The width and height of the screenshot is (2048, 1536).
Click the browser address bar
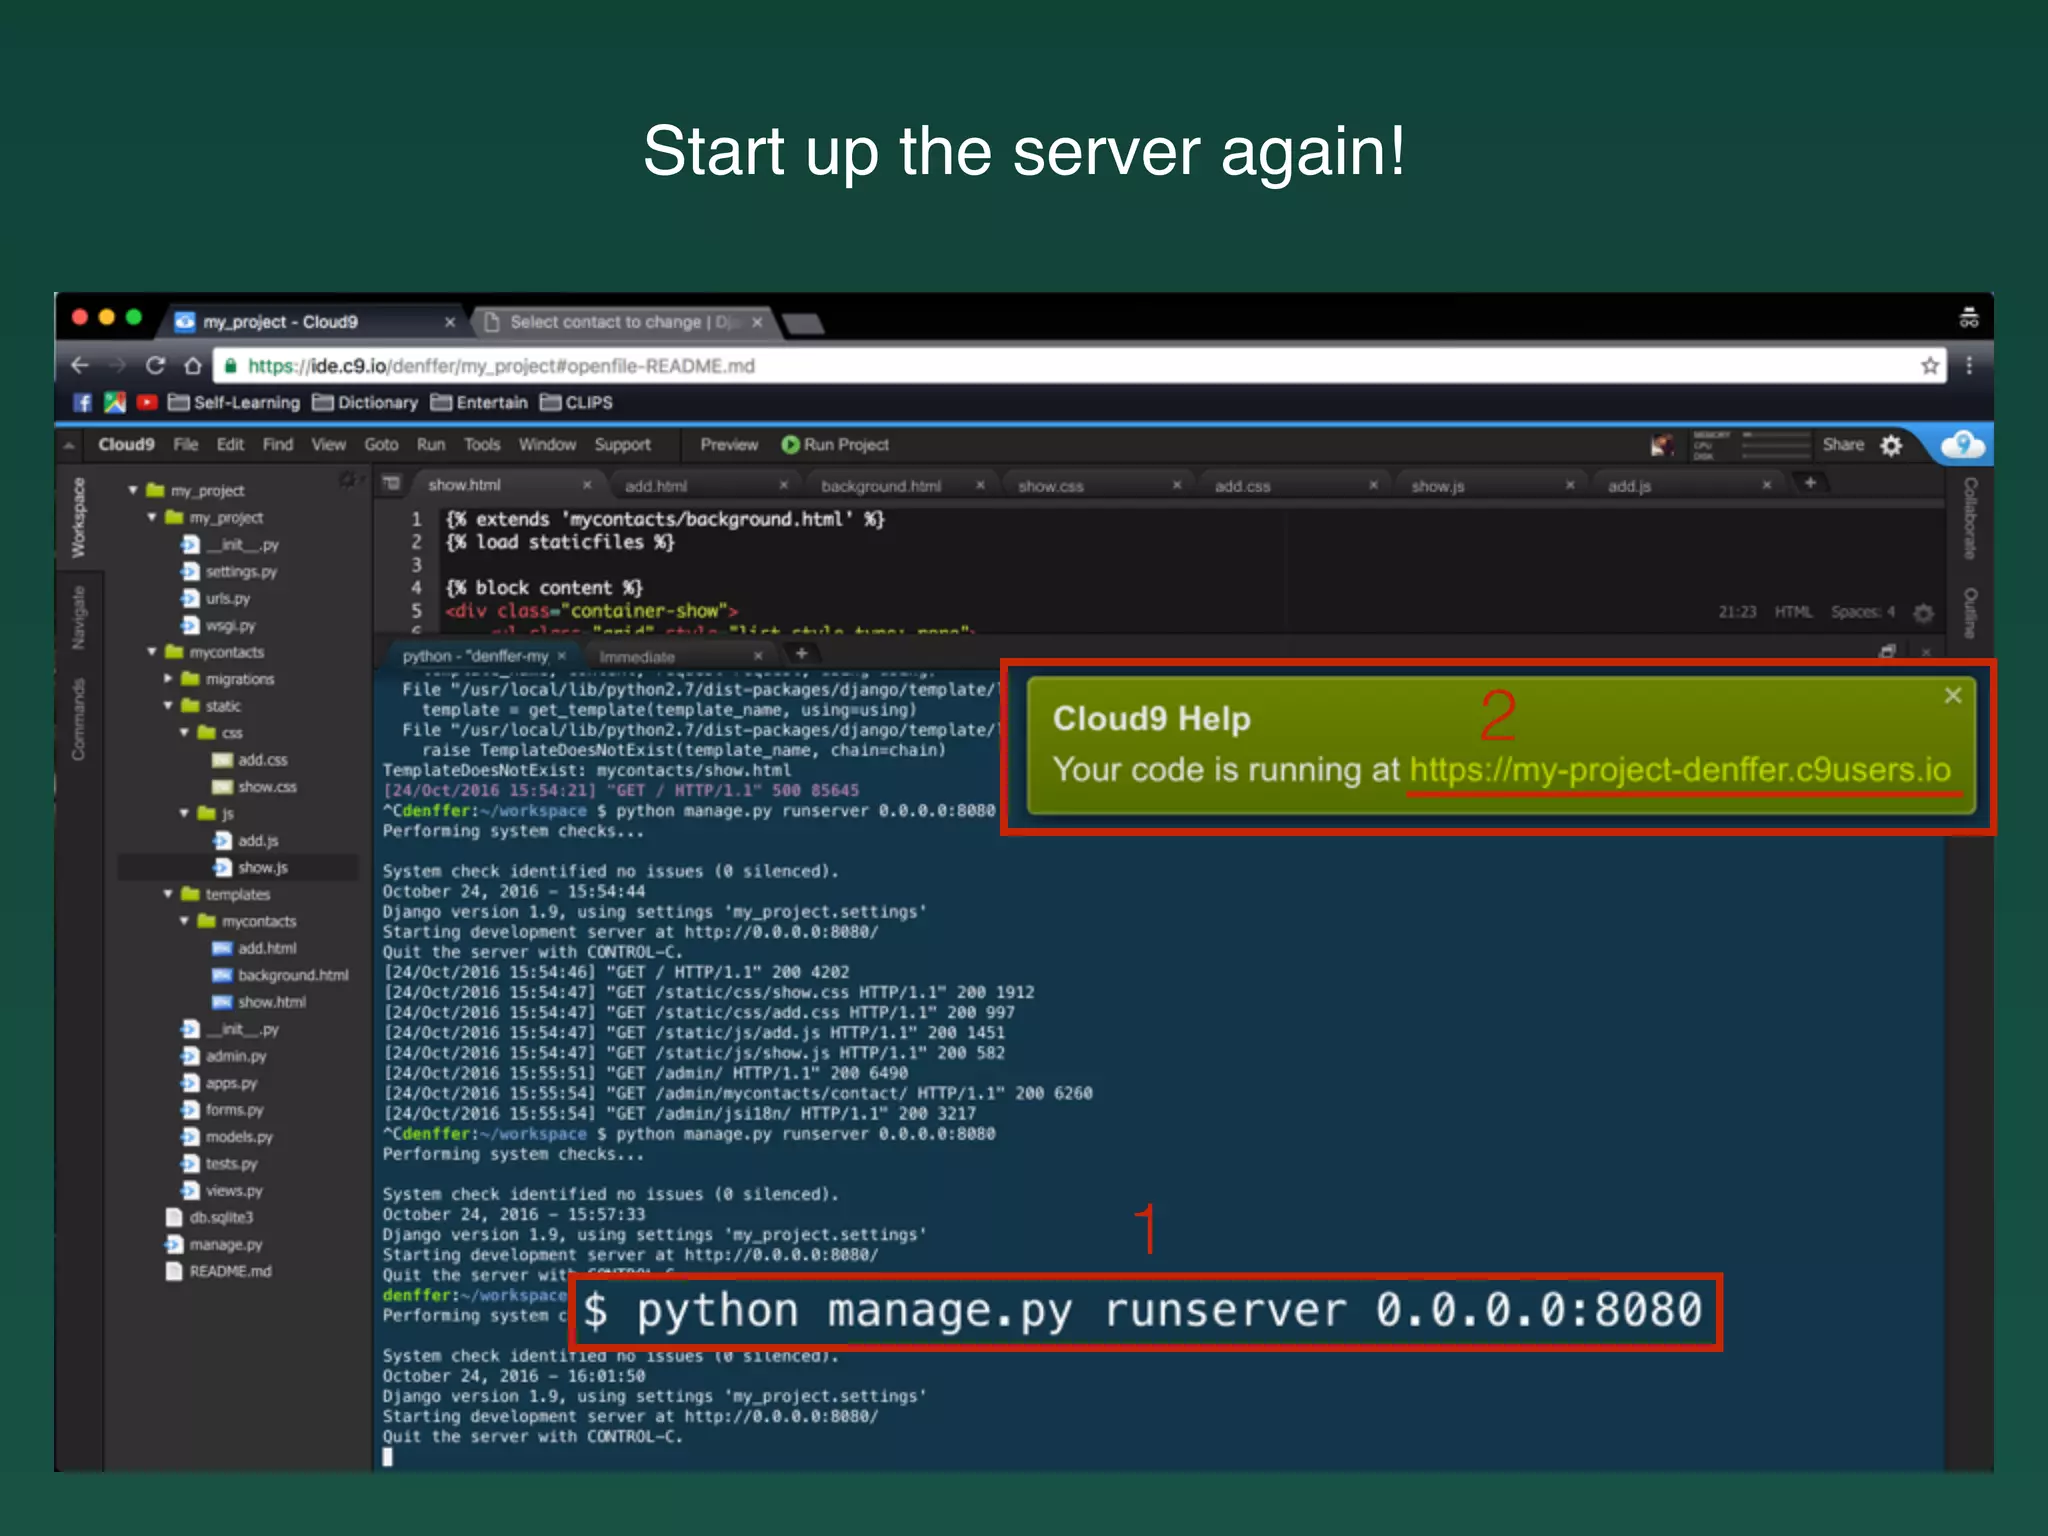(x=1000, y=365)
